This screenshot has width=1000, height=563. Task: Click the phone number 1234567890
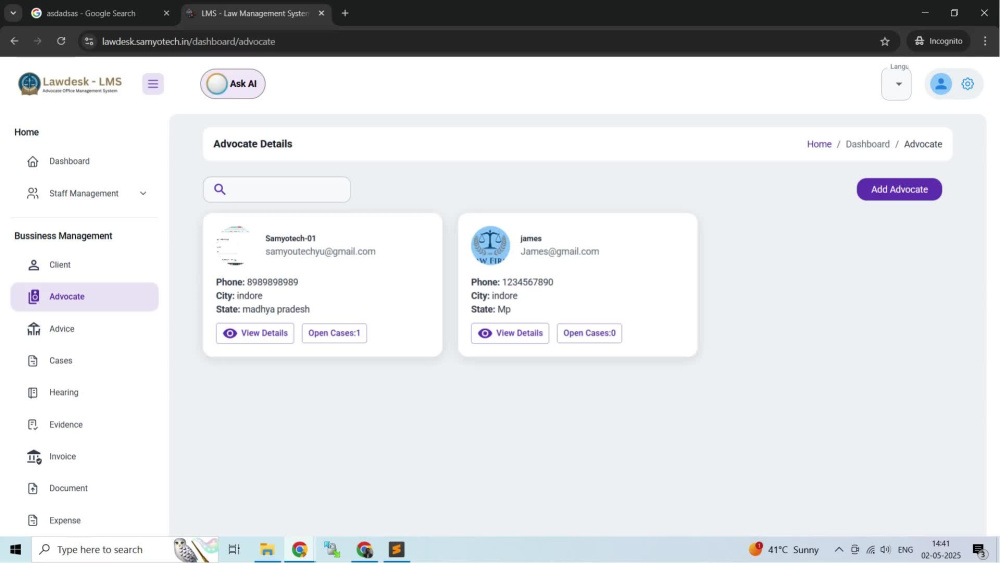click(x=527, y=282)
